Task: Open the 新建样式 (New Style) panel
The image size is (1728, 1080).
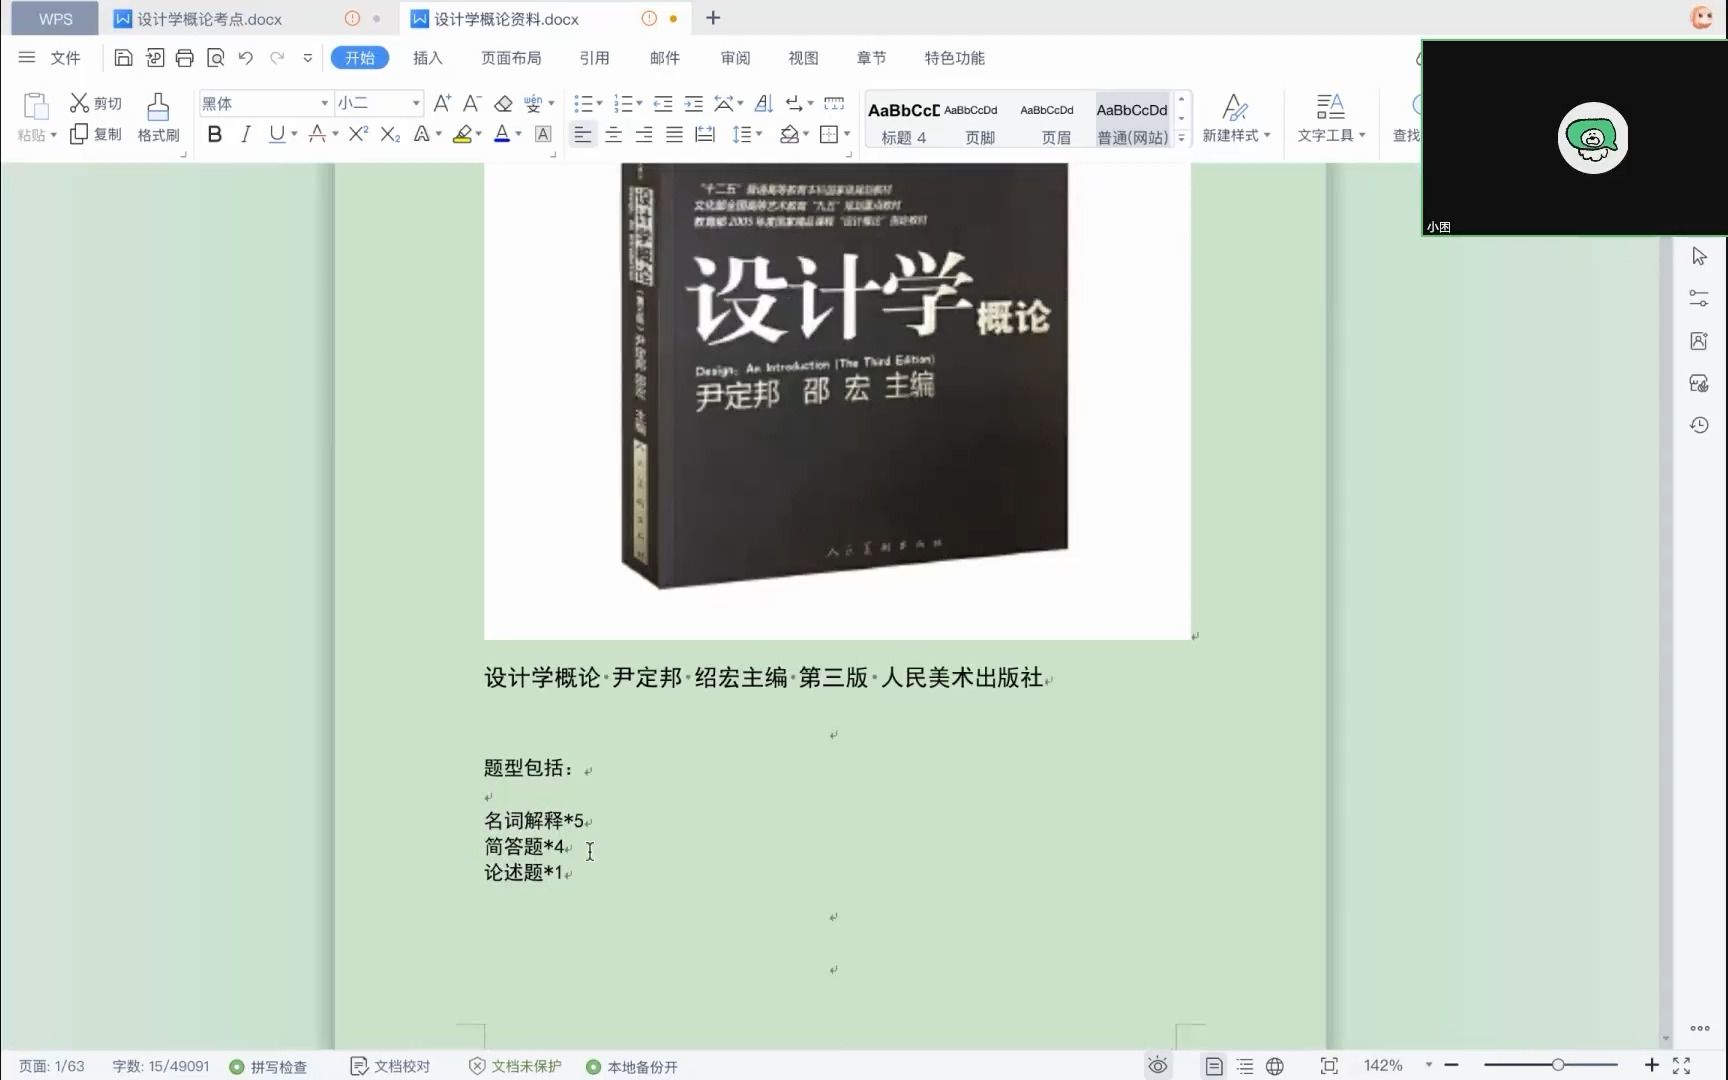Action: [x=1237, y=117]
